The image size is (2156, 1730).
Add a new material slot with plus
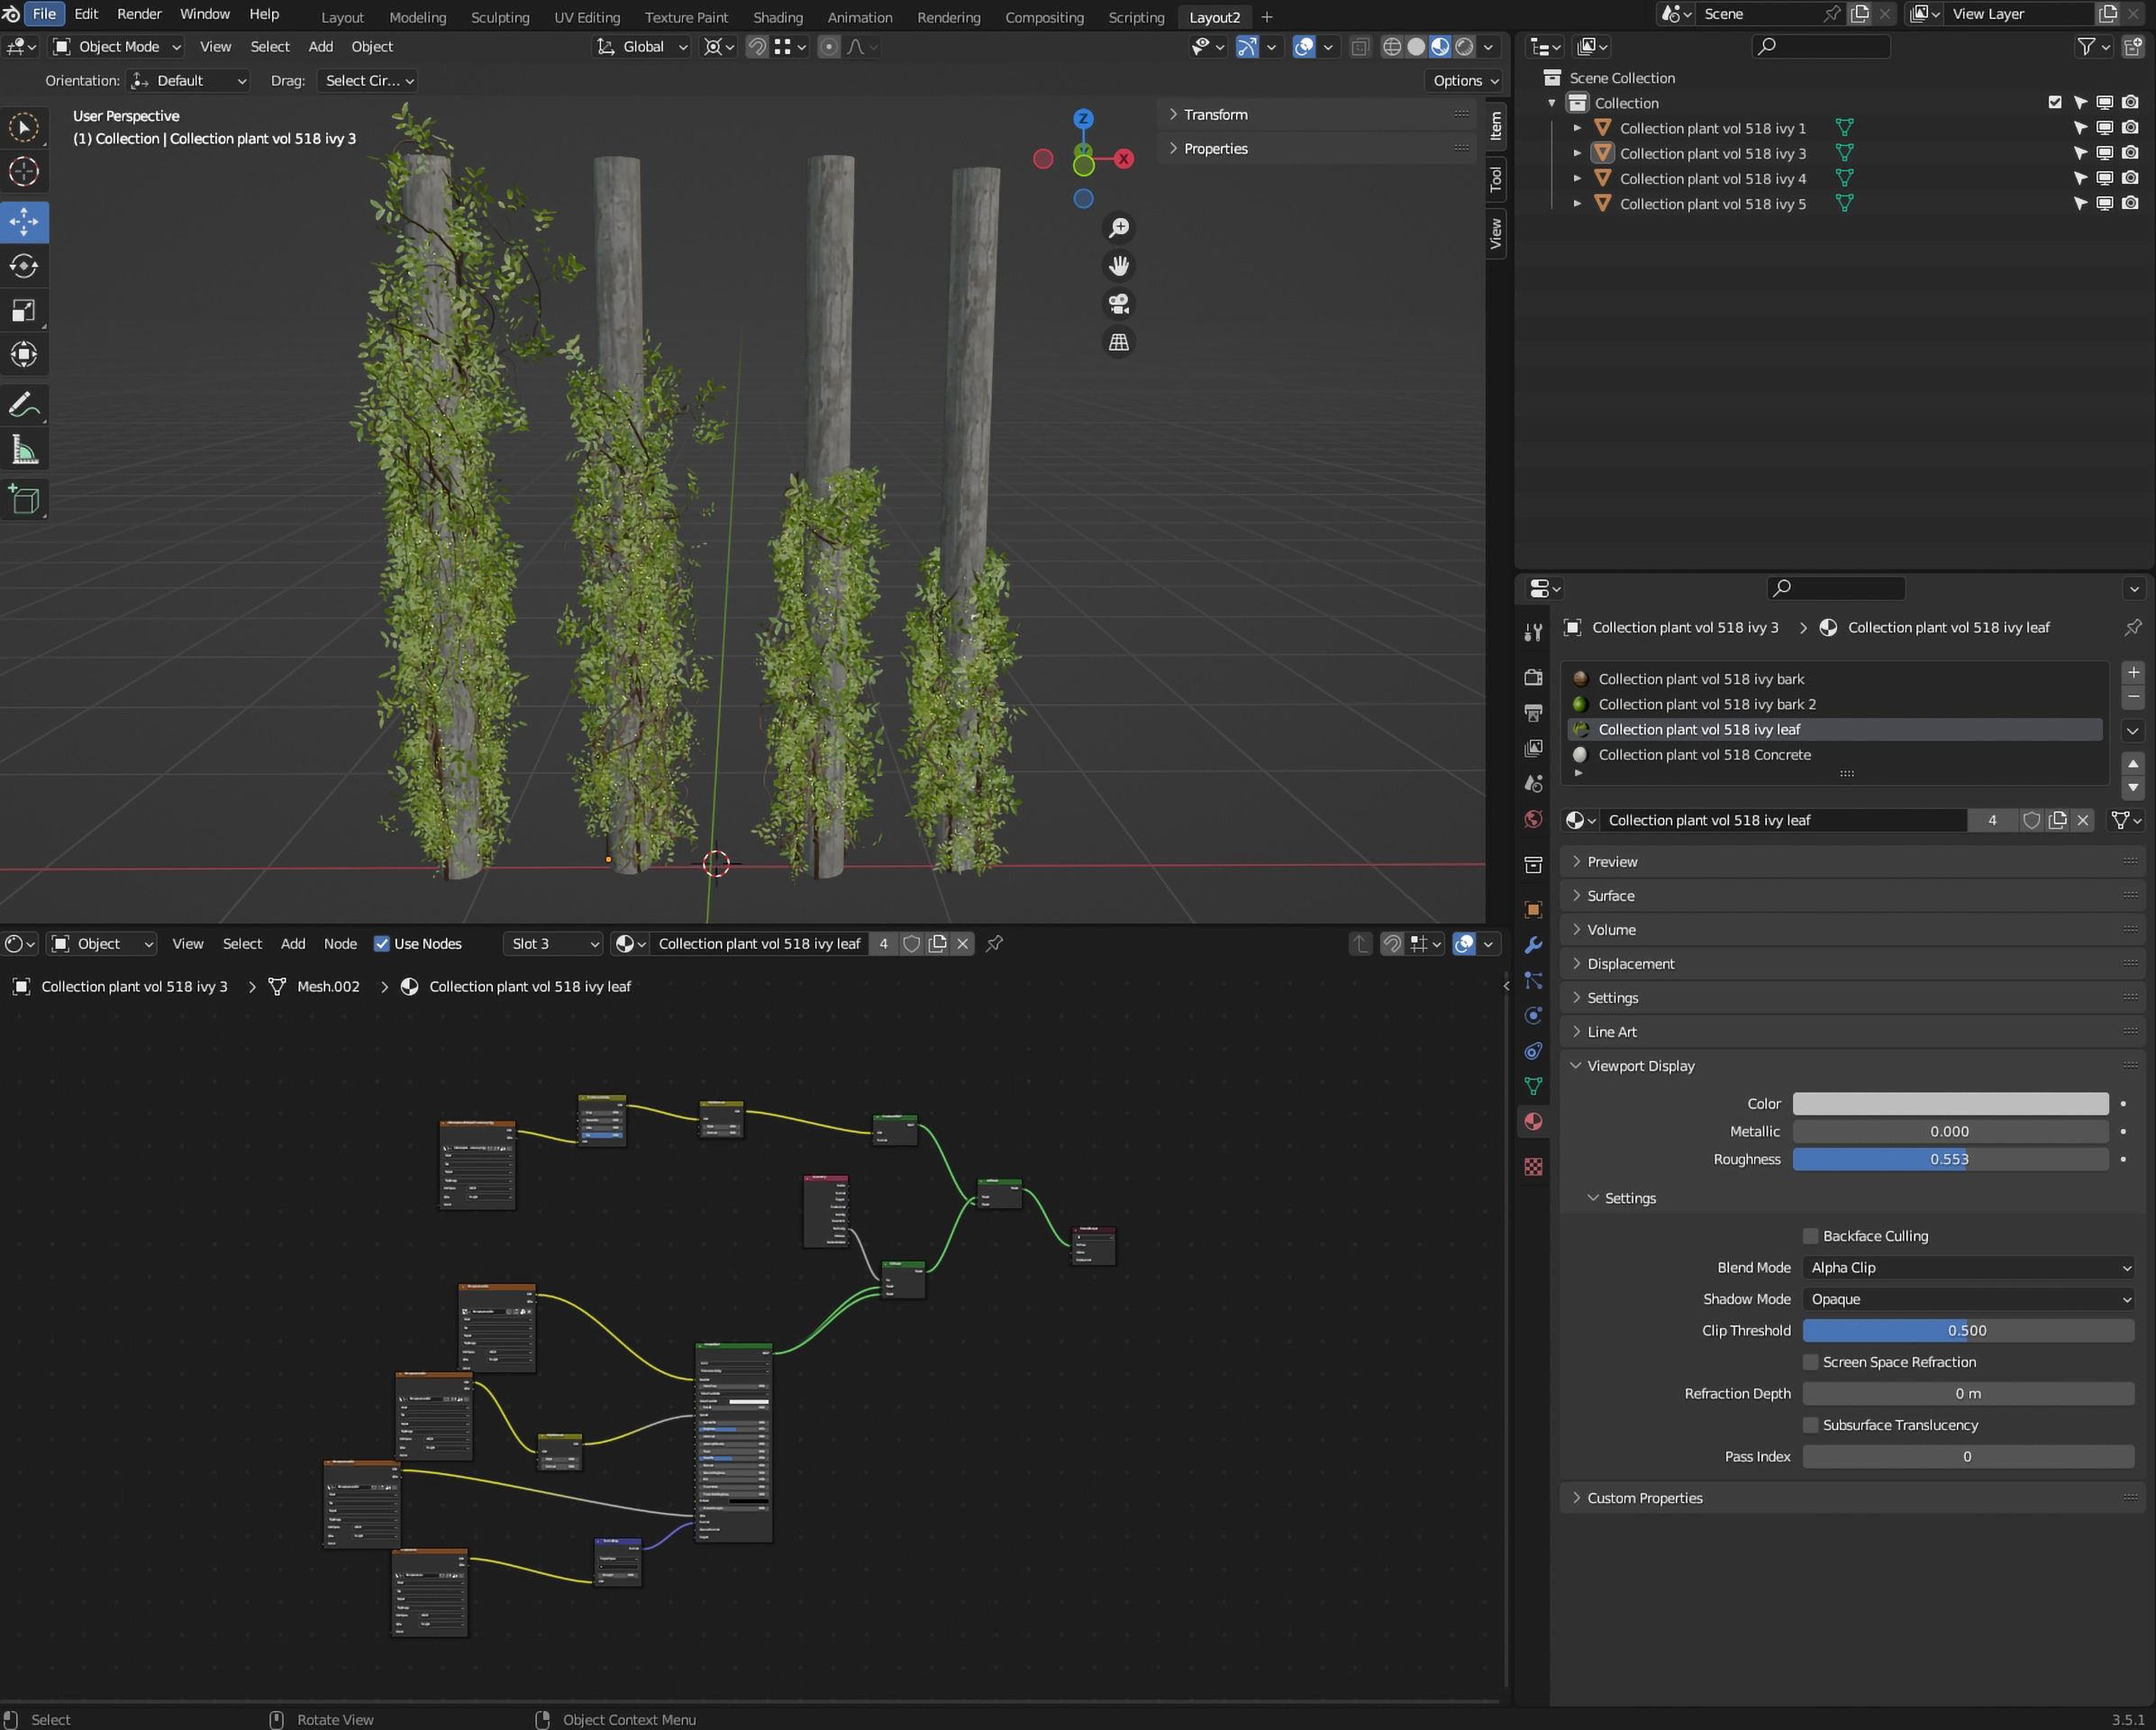(x=2133, y=673)
